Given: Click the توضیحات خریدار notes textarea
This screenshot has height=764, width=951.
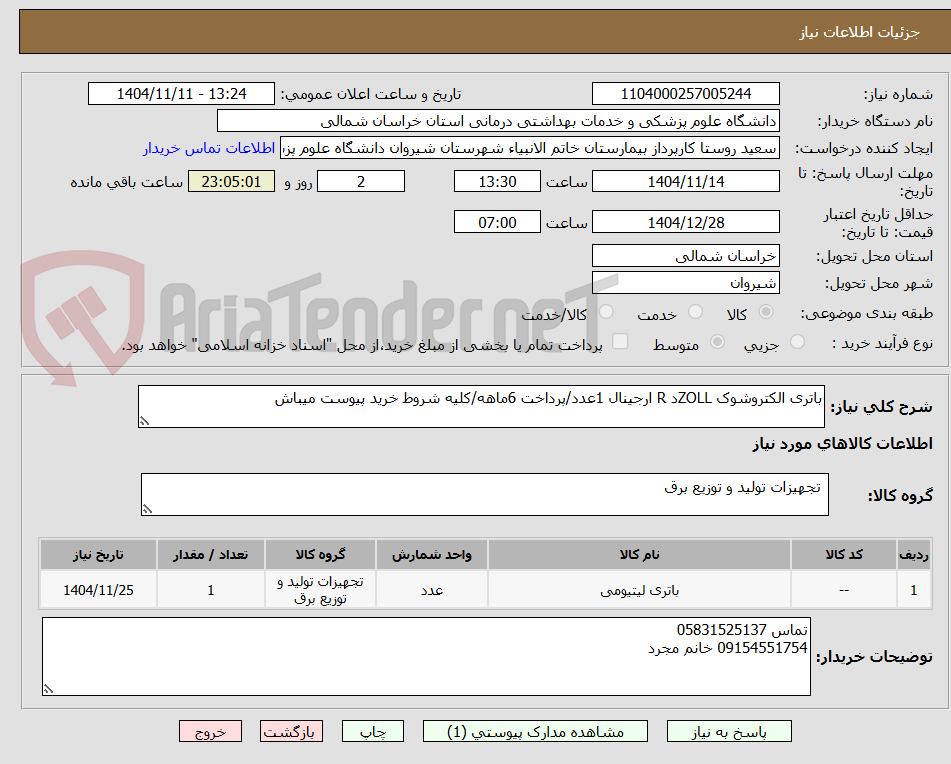Looking at the screenshot, I should pyautogui.click(x=426, y=657).
